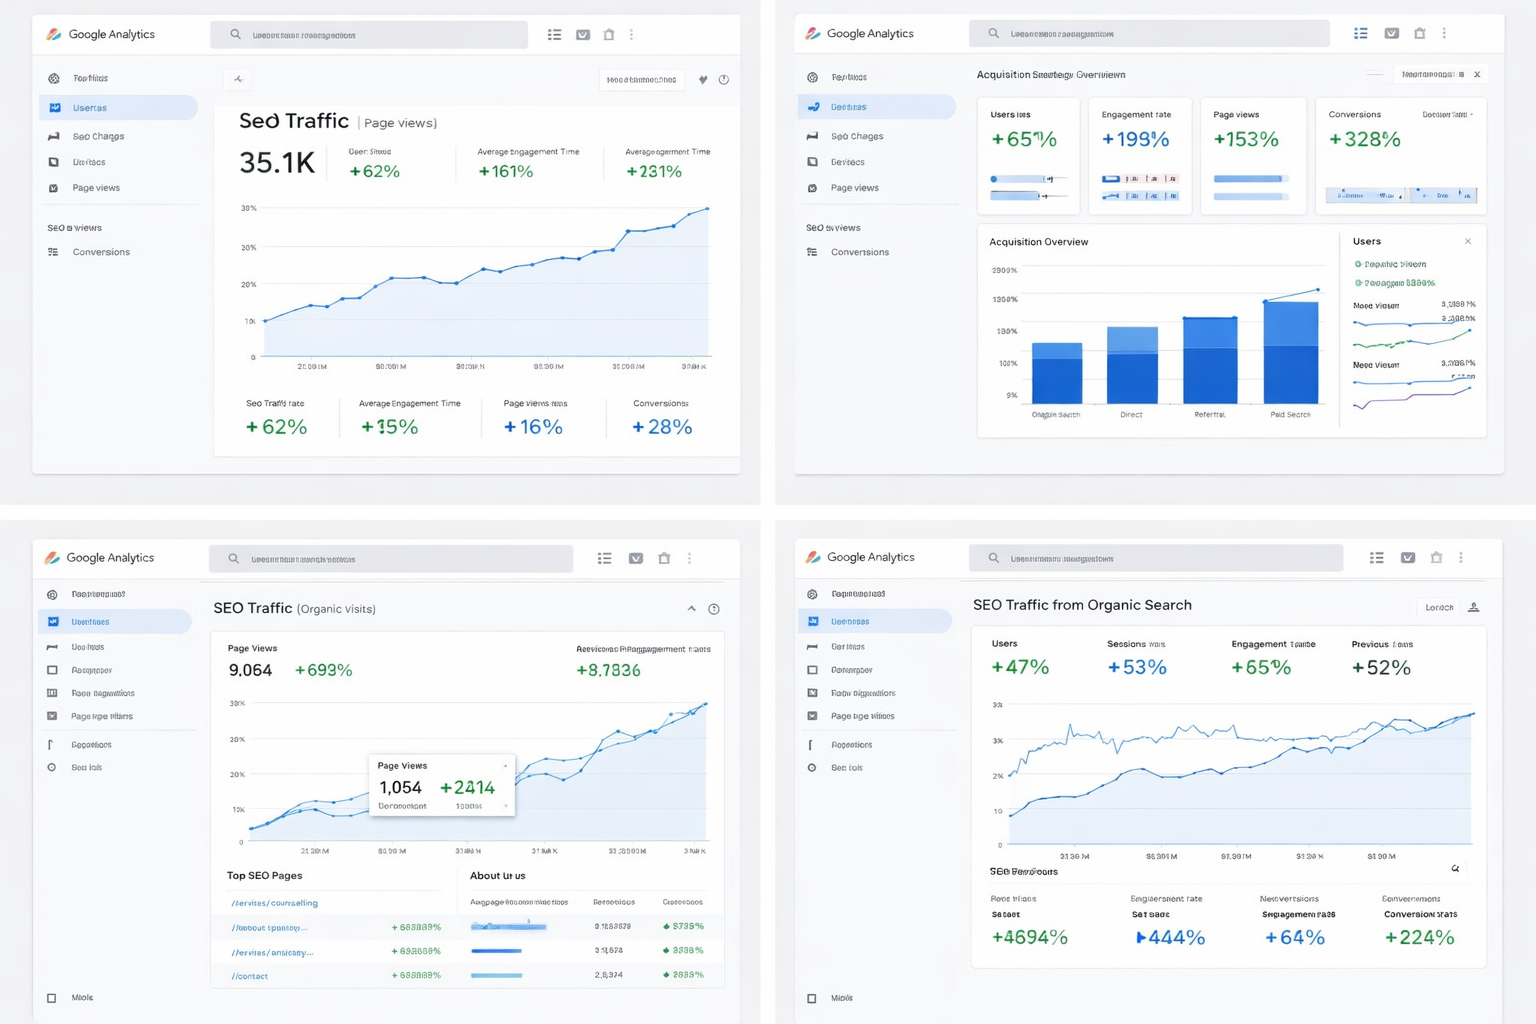Viewport: 1536px width, 1024px height.
Task: Open the Page Views tooltip dropdown arrow
Action: click(504, 766)
